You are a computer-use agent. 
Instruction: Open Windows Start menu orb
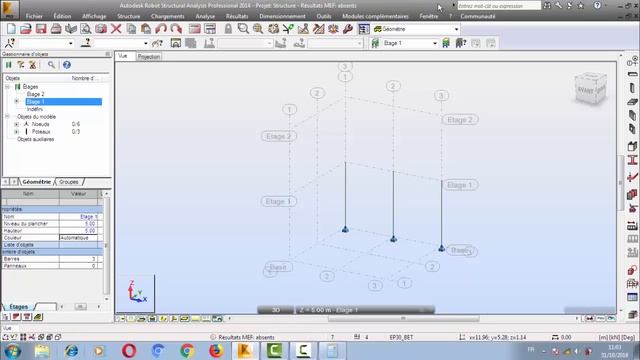pos(12,351)
